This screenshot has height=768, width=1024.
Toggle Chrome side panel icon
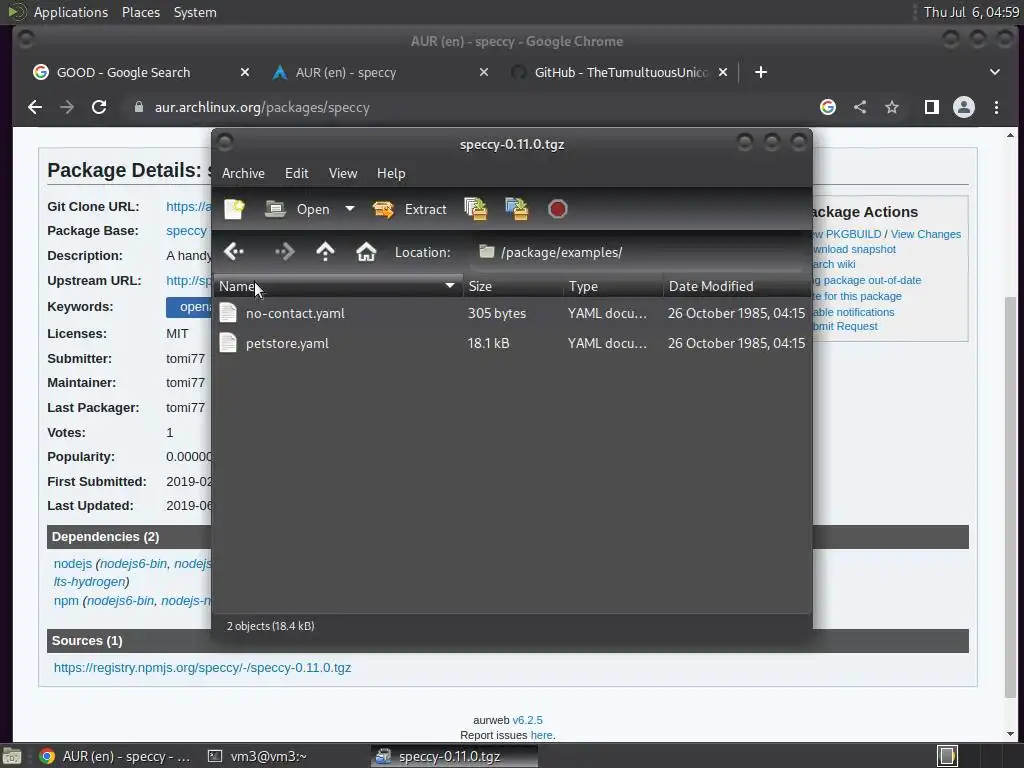point(932,107)
